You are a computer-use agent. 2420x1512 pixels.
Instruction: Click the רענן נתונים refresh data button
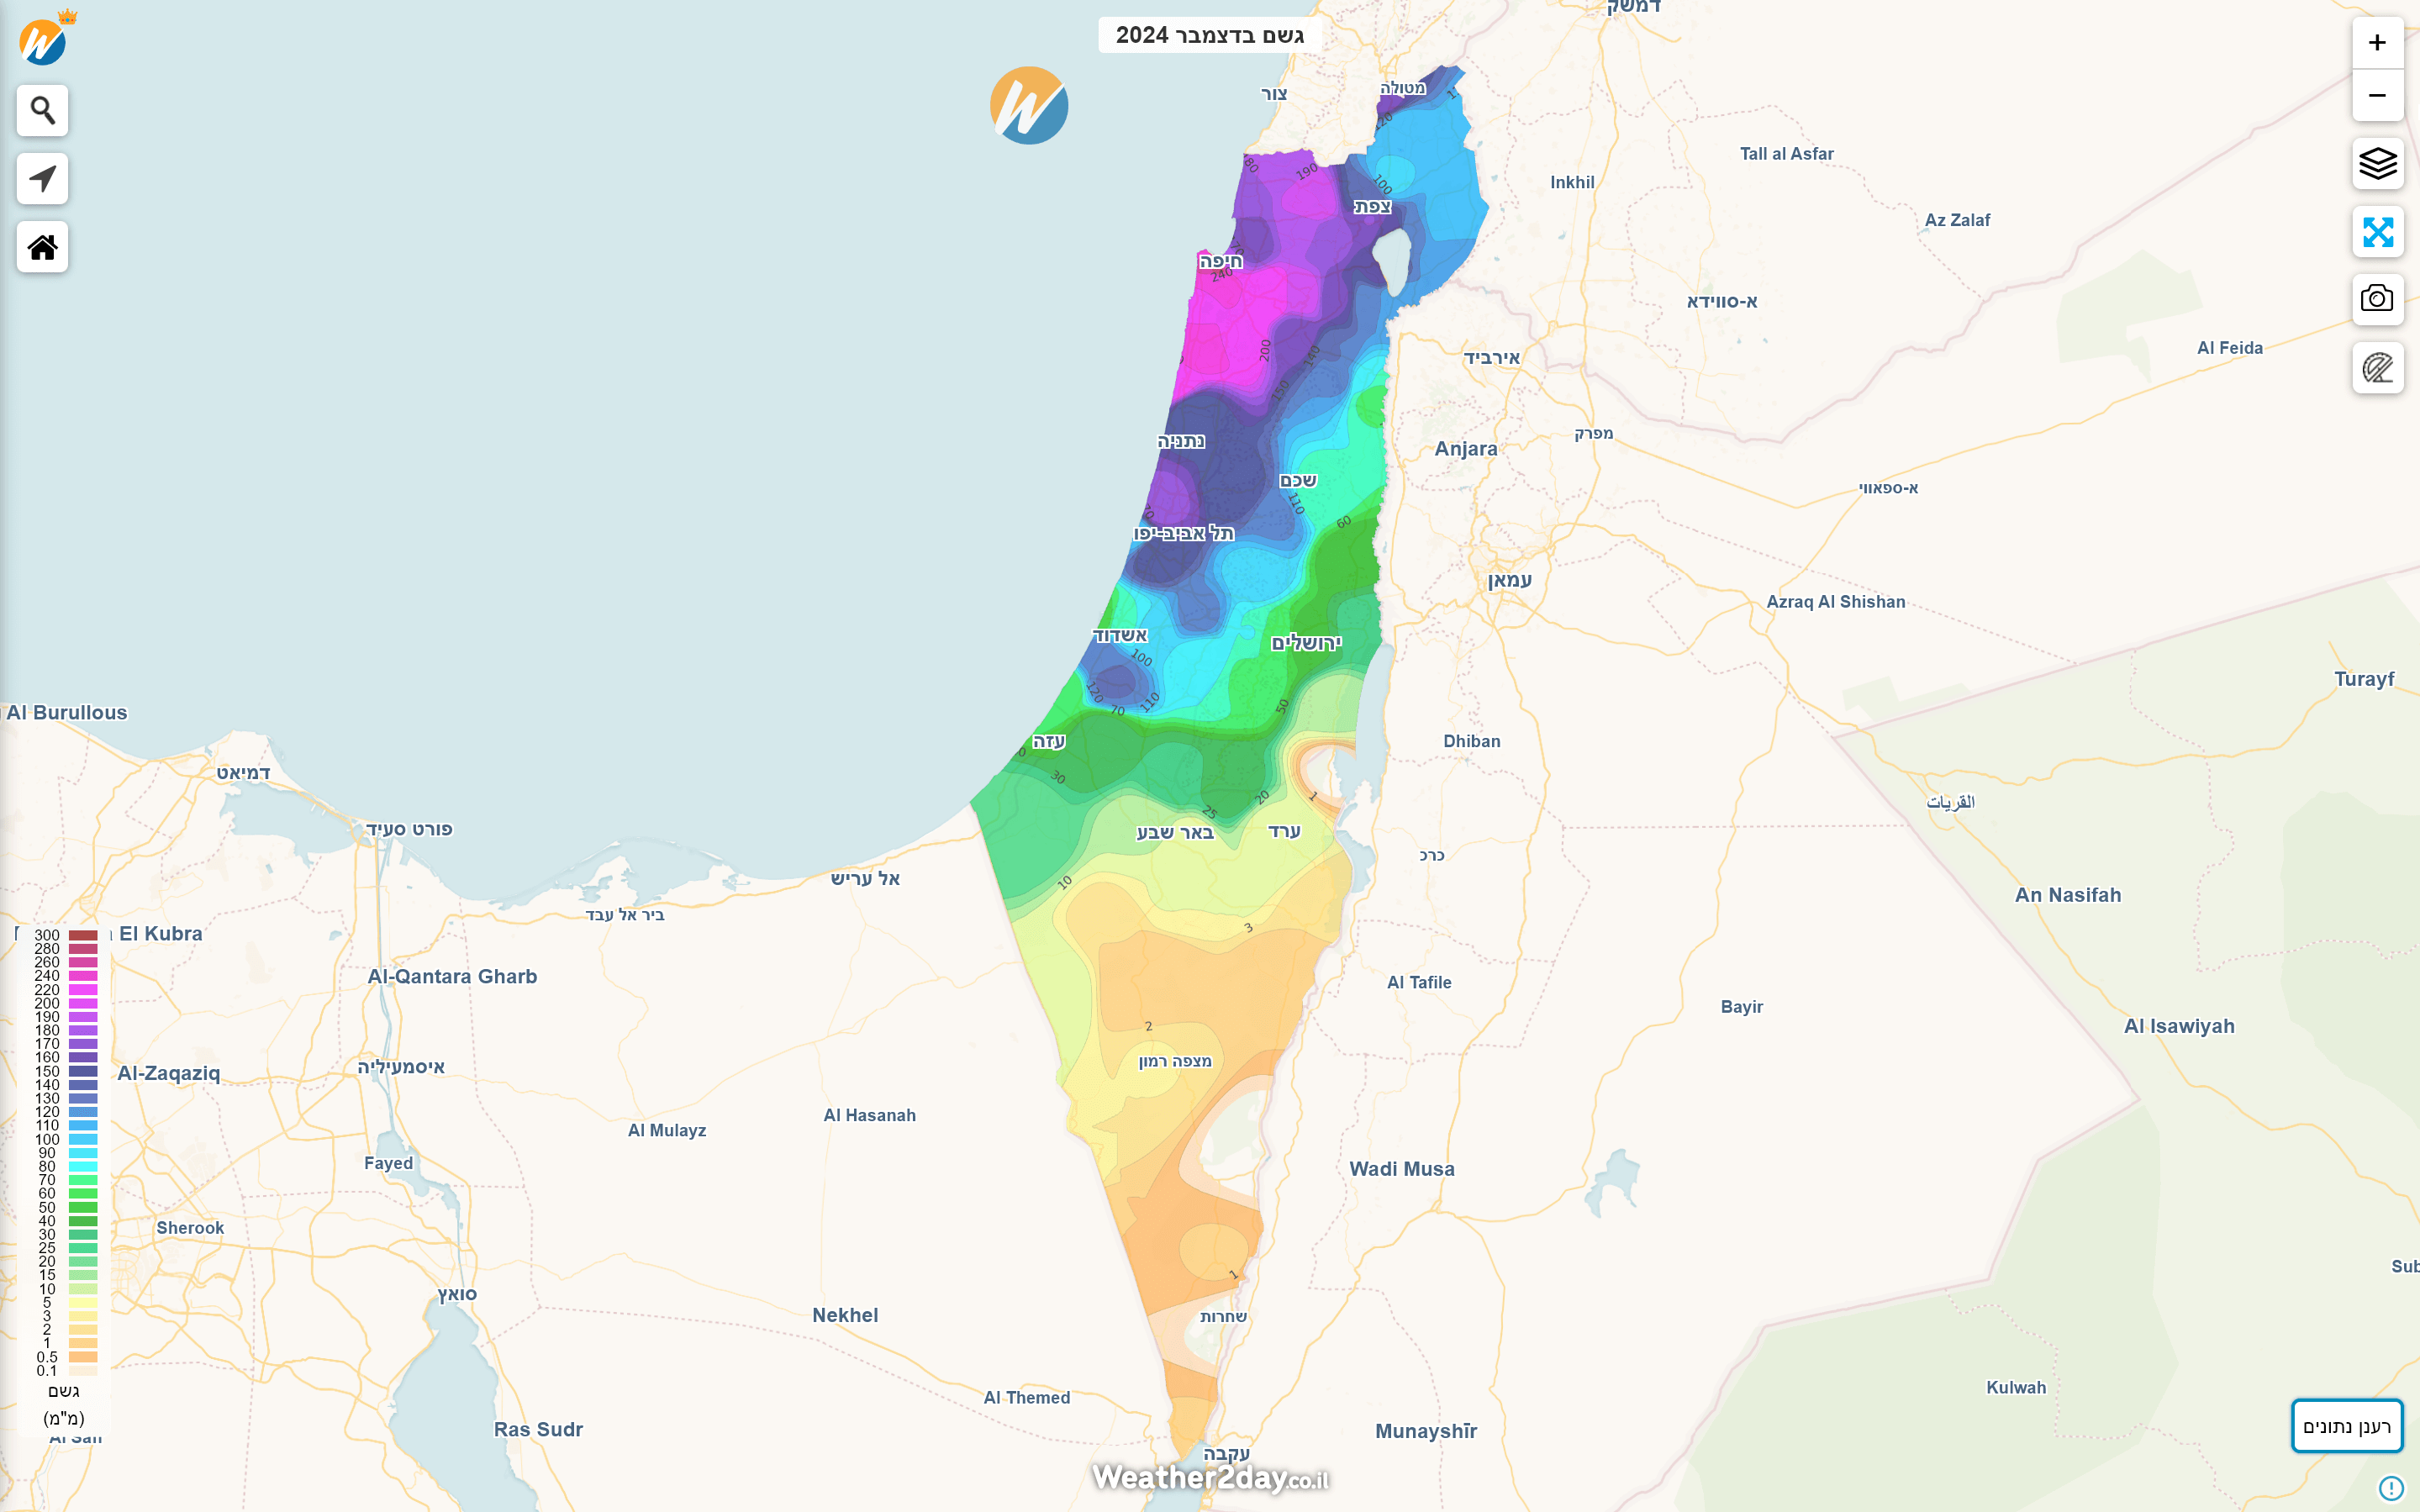pos(2346,1426)
